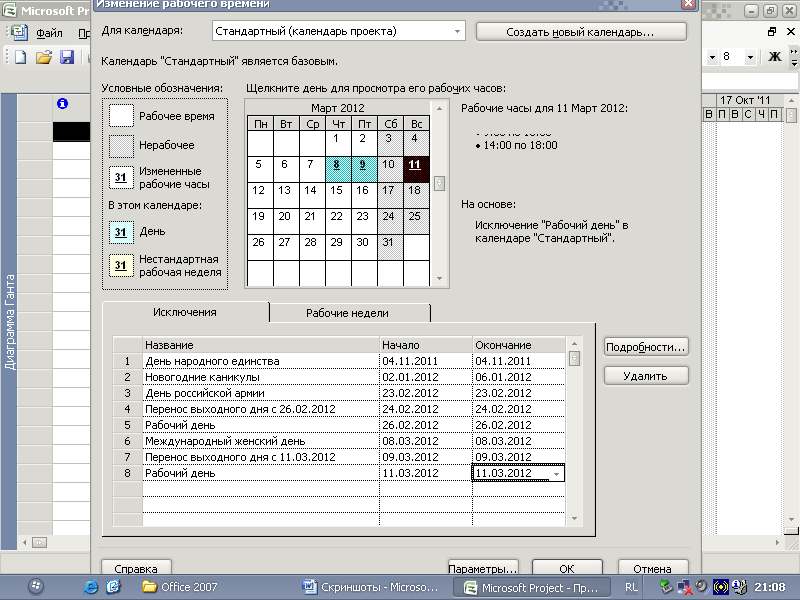Screen dimensions: 800x600
Task: Select the highlighted March 11 calendar cell
Action: (416, 169)
